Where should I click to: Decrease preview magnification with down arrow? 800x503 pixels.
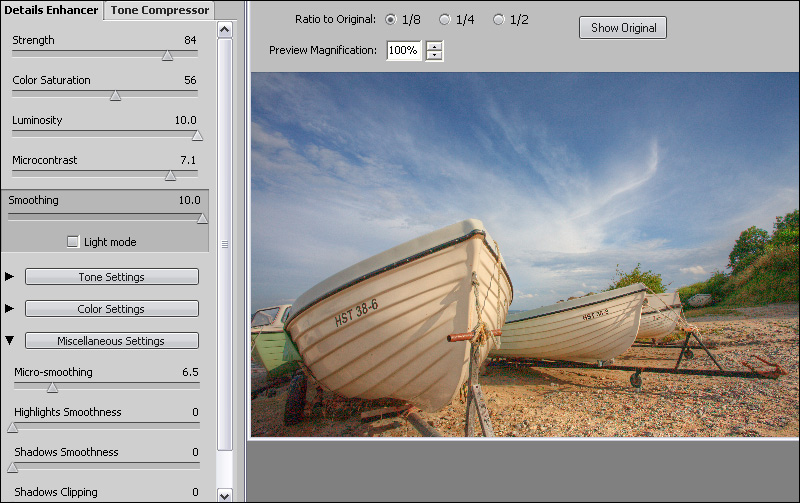tap(434, 55)
